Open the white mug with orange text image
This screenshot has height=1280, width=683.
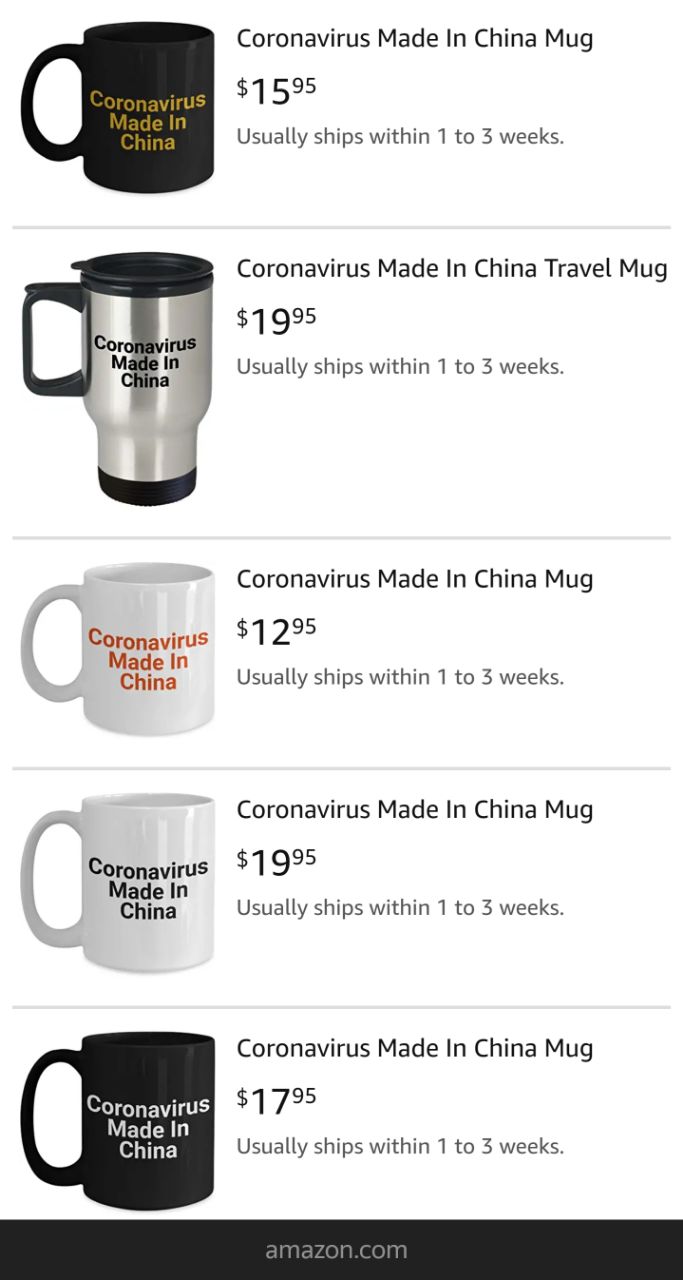tap(118, 648)
